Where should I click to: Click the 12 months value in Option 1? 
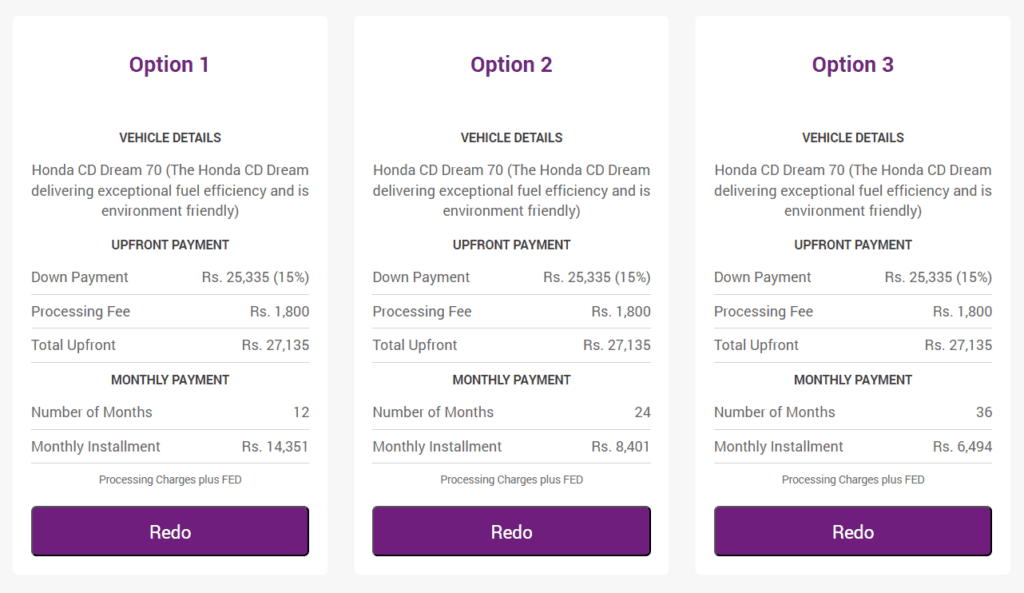301,412
